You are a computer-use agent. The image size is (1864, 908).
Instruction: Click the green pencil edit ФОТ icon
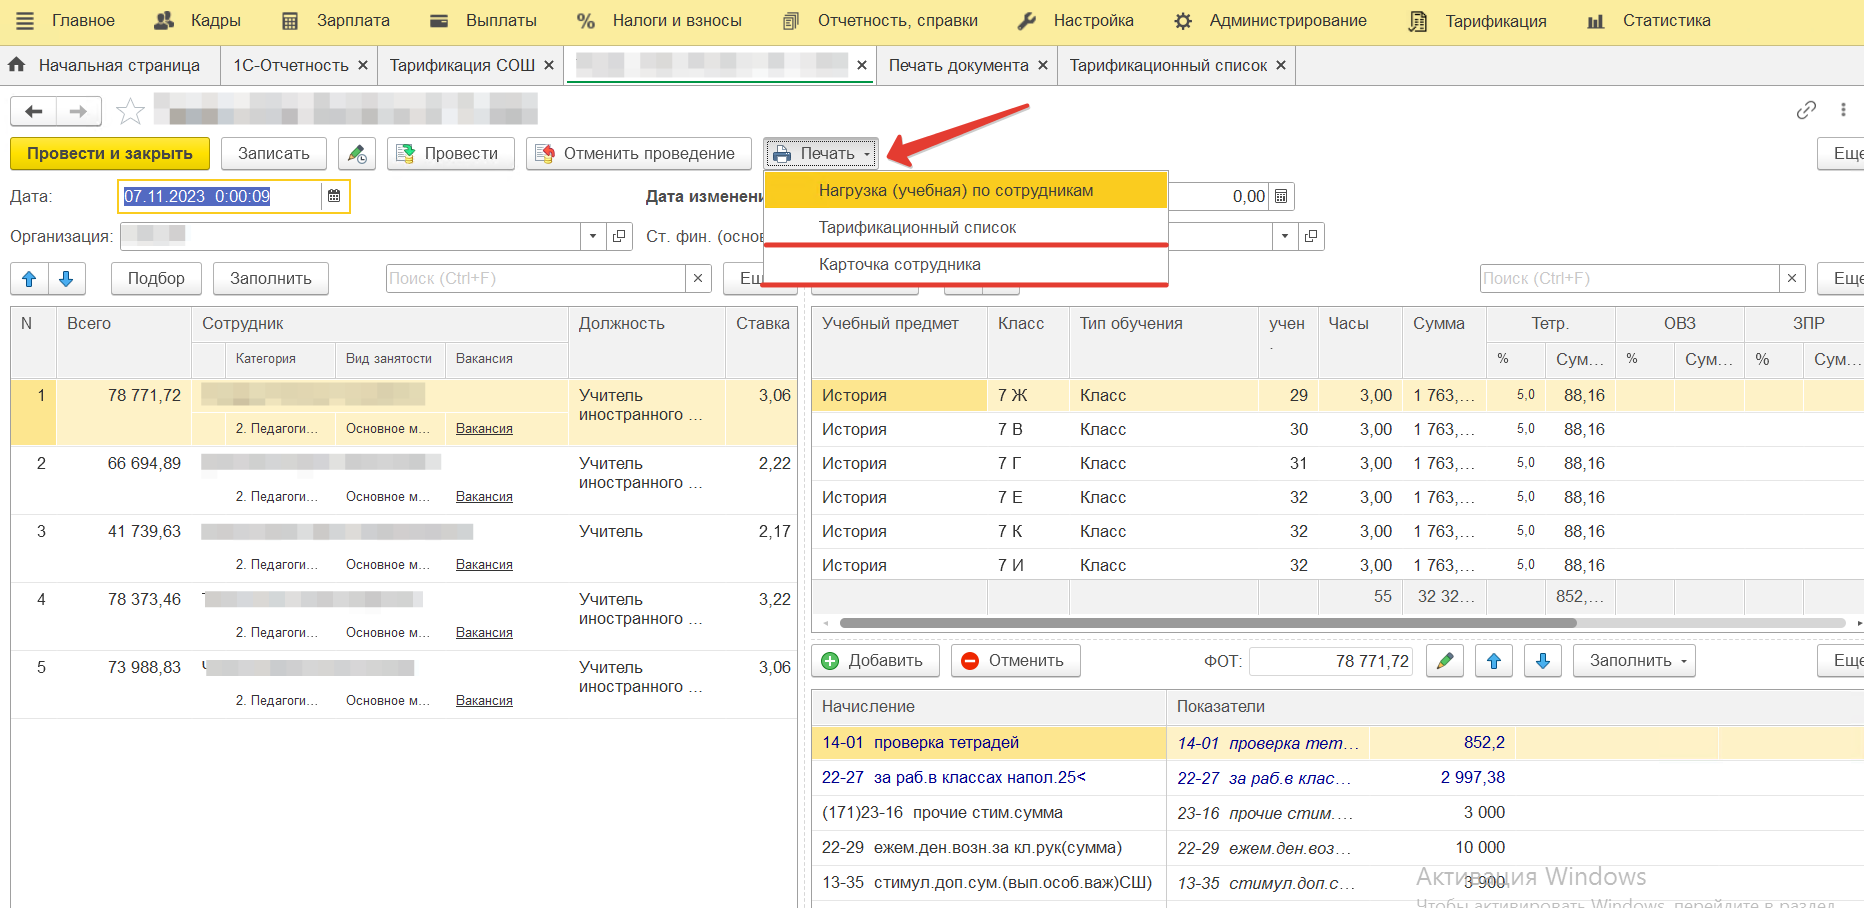click(x=1444, y=661)
